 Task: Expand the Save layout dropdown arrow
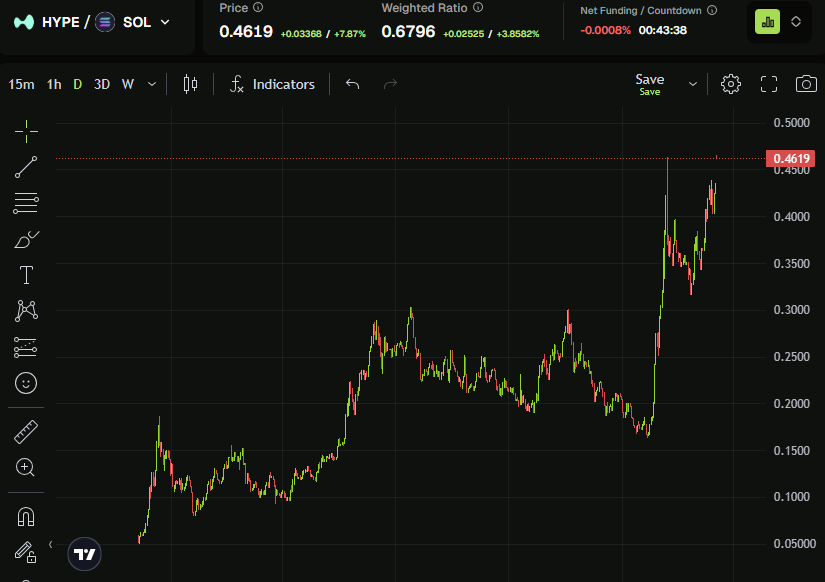pyautogui.click(x=693, y=84)
